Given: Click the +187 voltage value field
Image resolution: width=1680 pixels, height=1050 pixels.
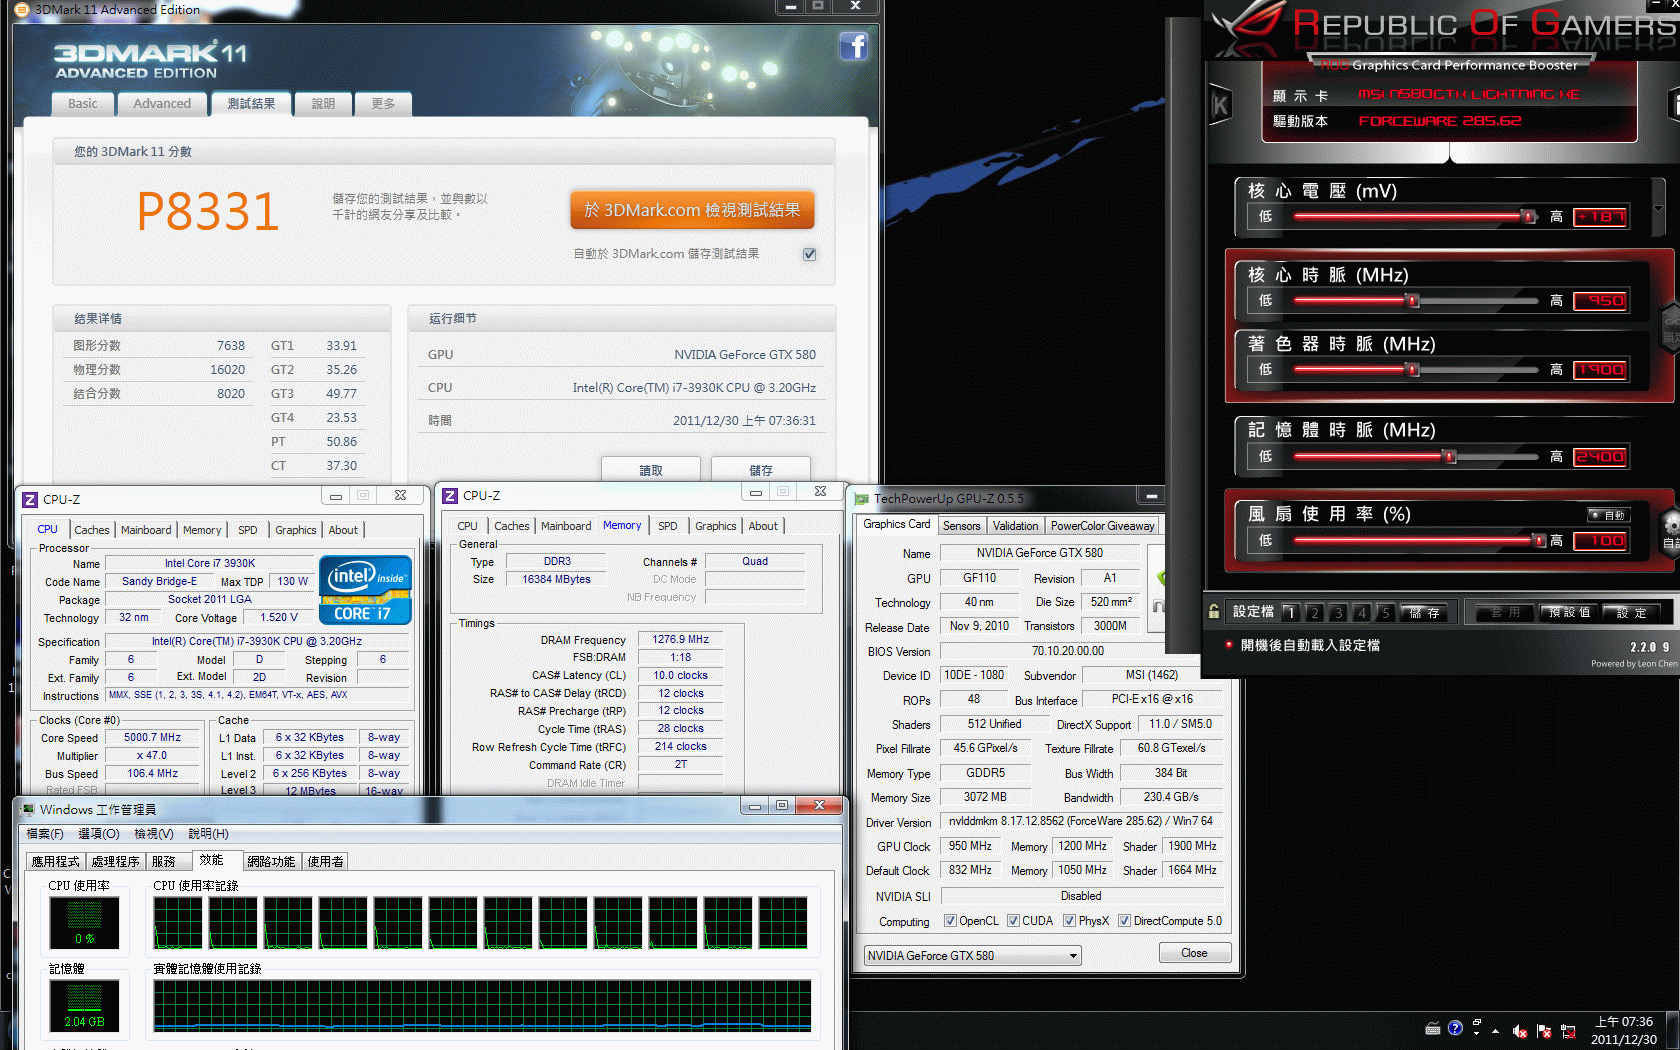Looking at the screenshot, I should pos(1600,216).
